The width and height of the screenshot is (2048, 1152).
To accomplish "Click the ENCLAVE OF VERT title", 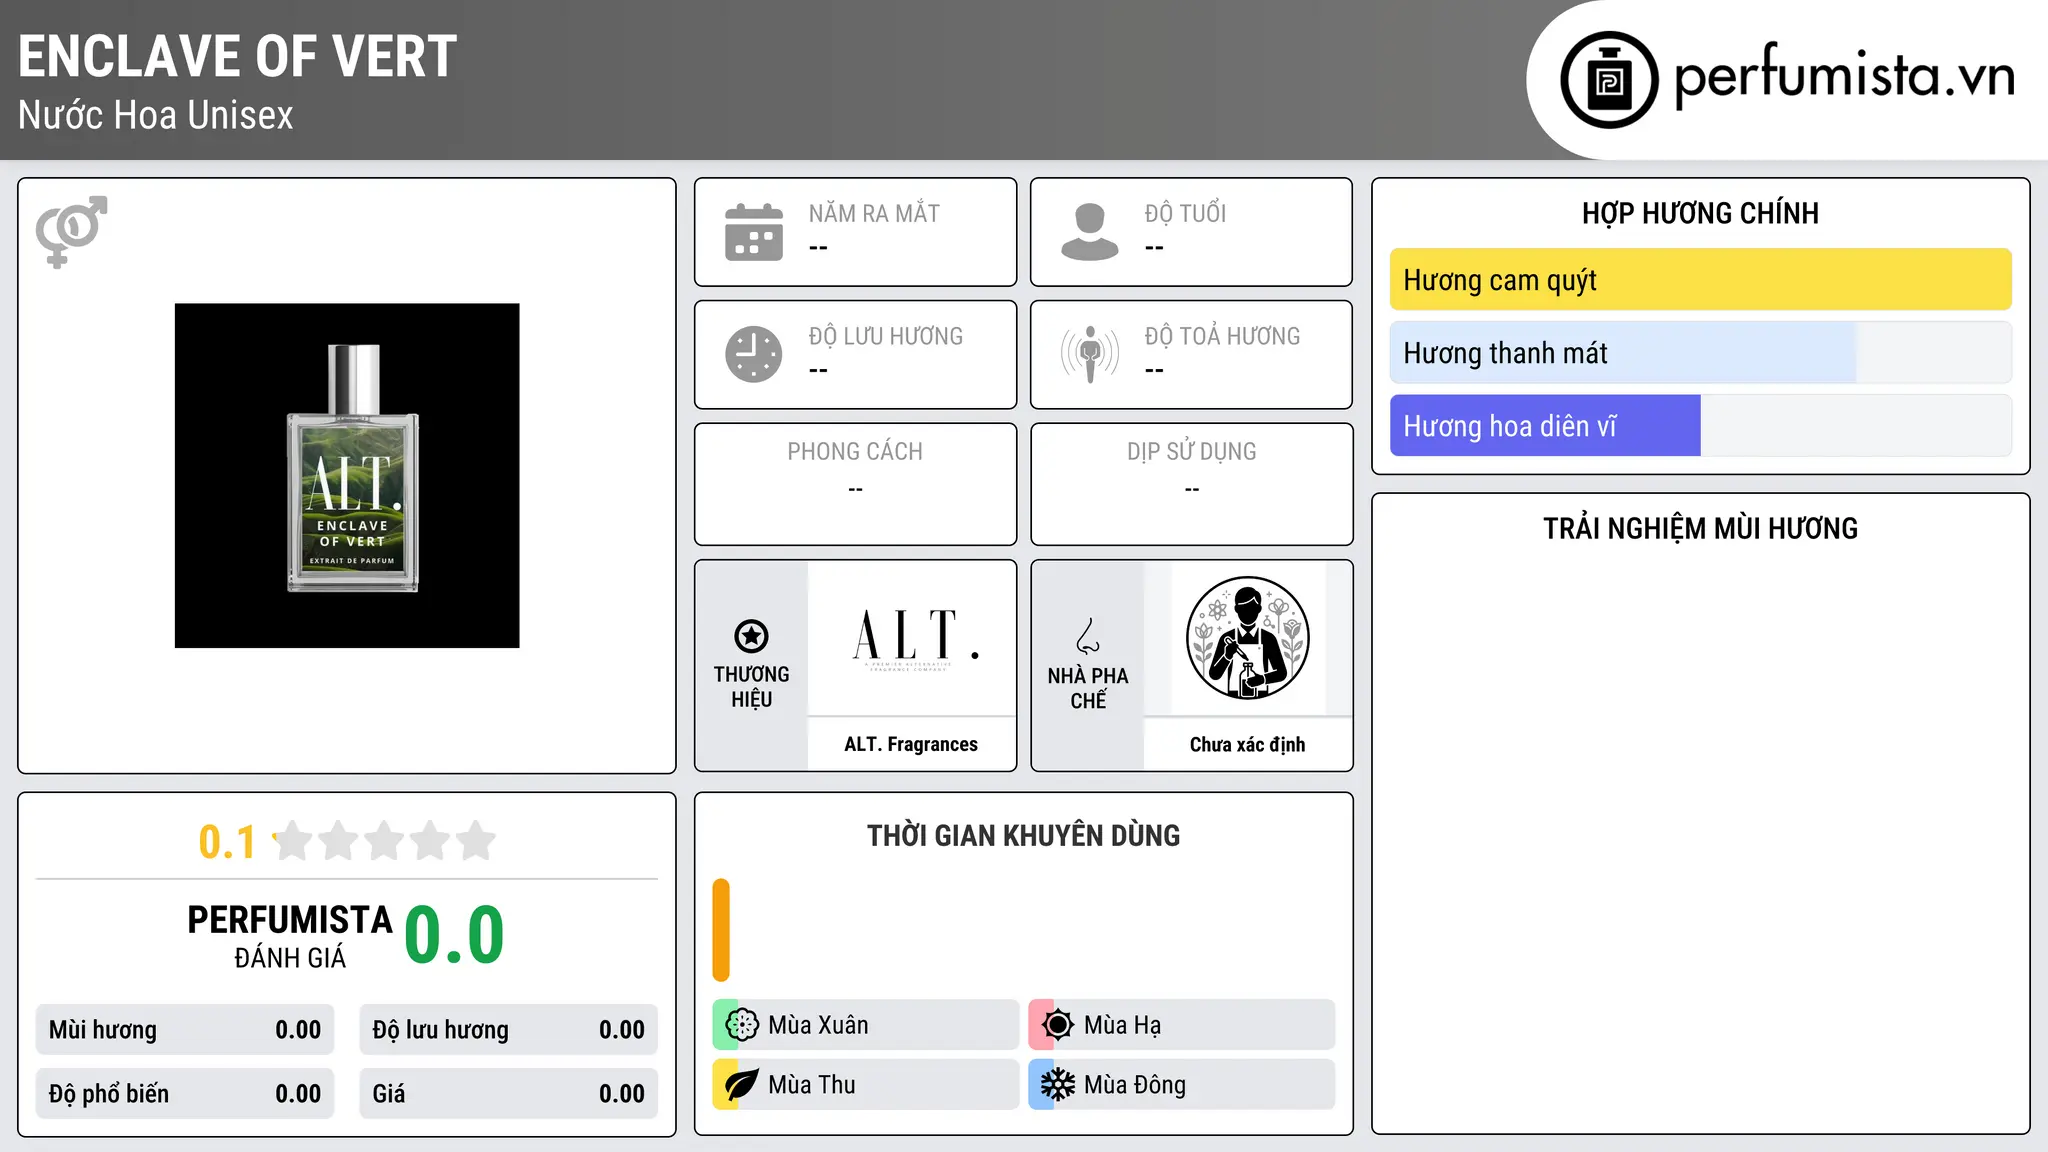I will point(238,57).
